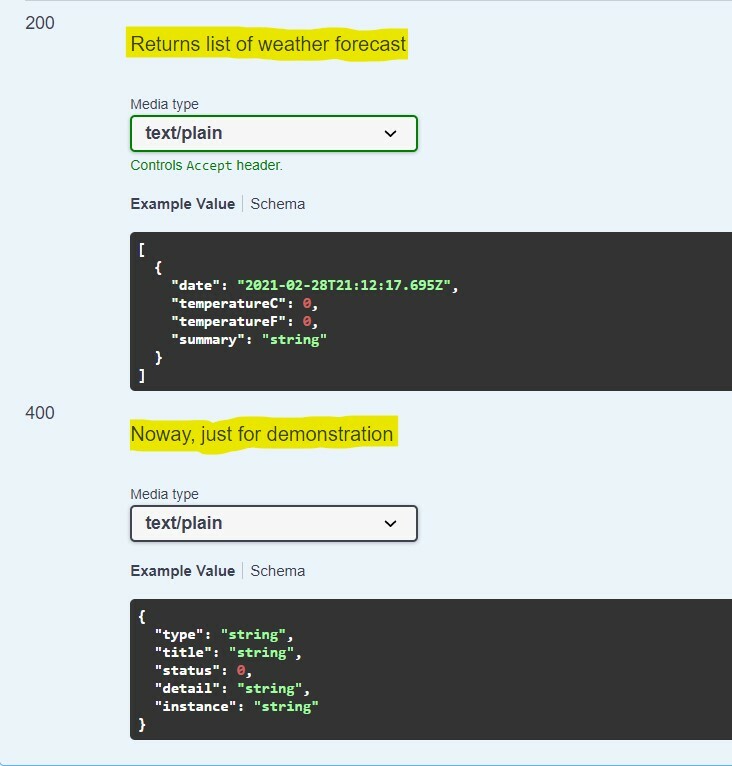The height and width of the screenshot is (766, 732).
Task: Click the "summary" key in 200 example
Action: tap(208, 340)
